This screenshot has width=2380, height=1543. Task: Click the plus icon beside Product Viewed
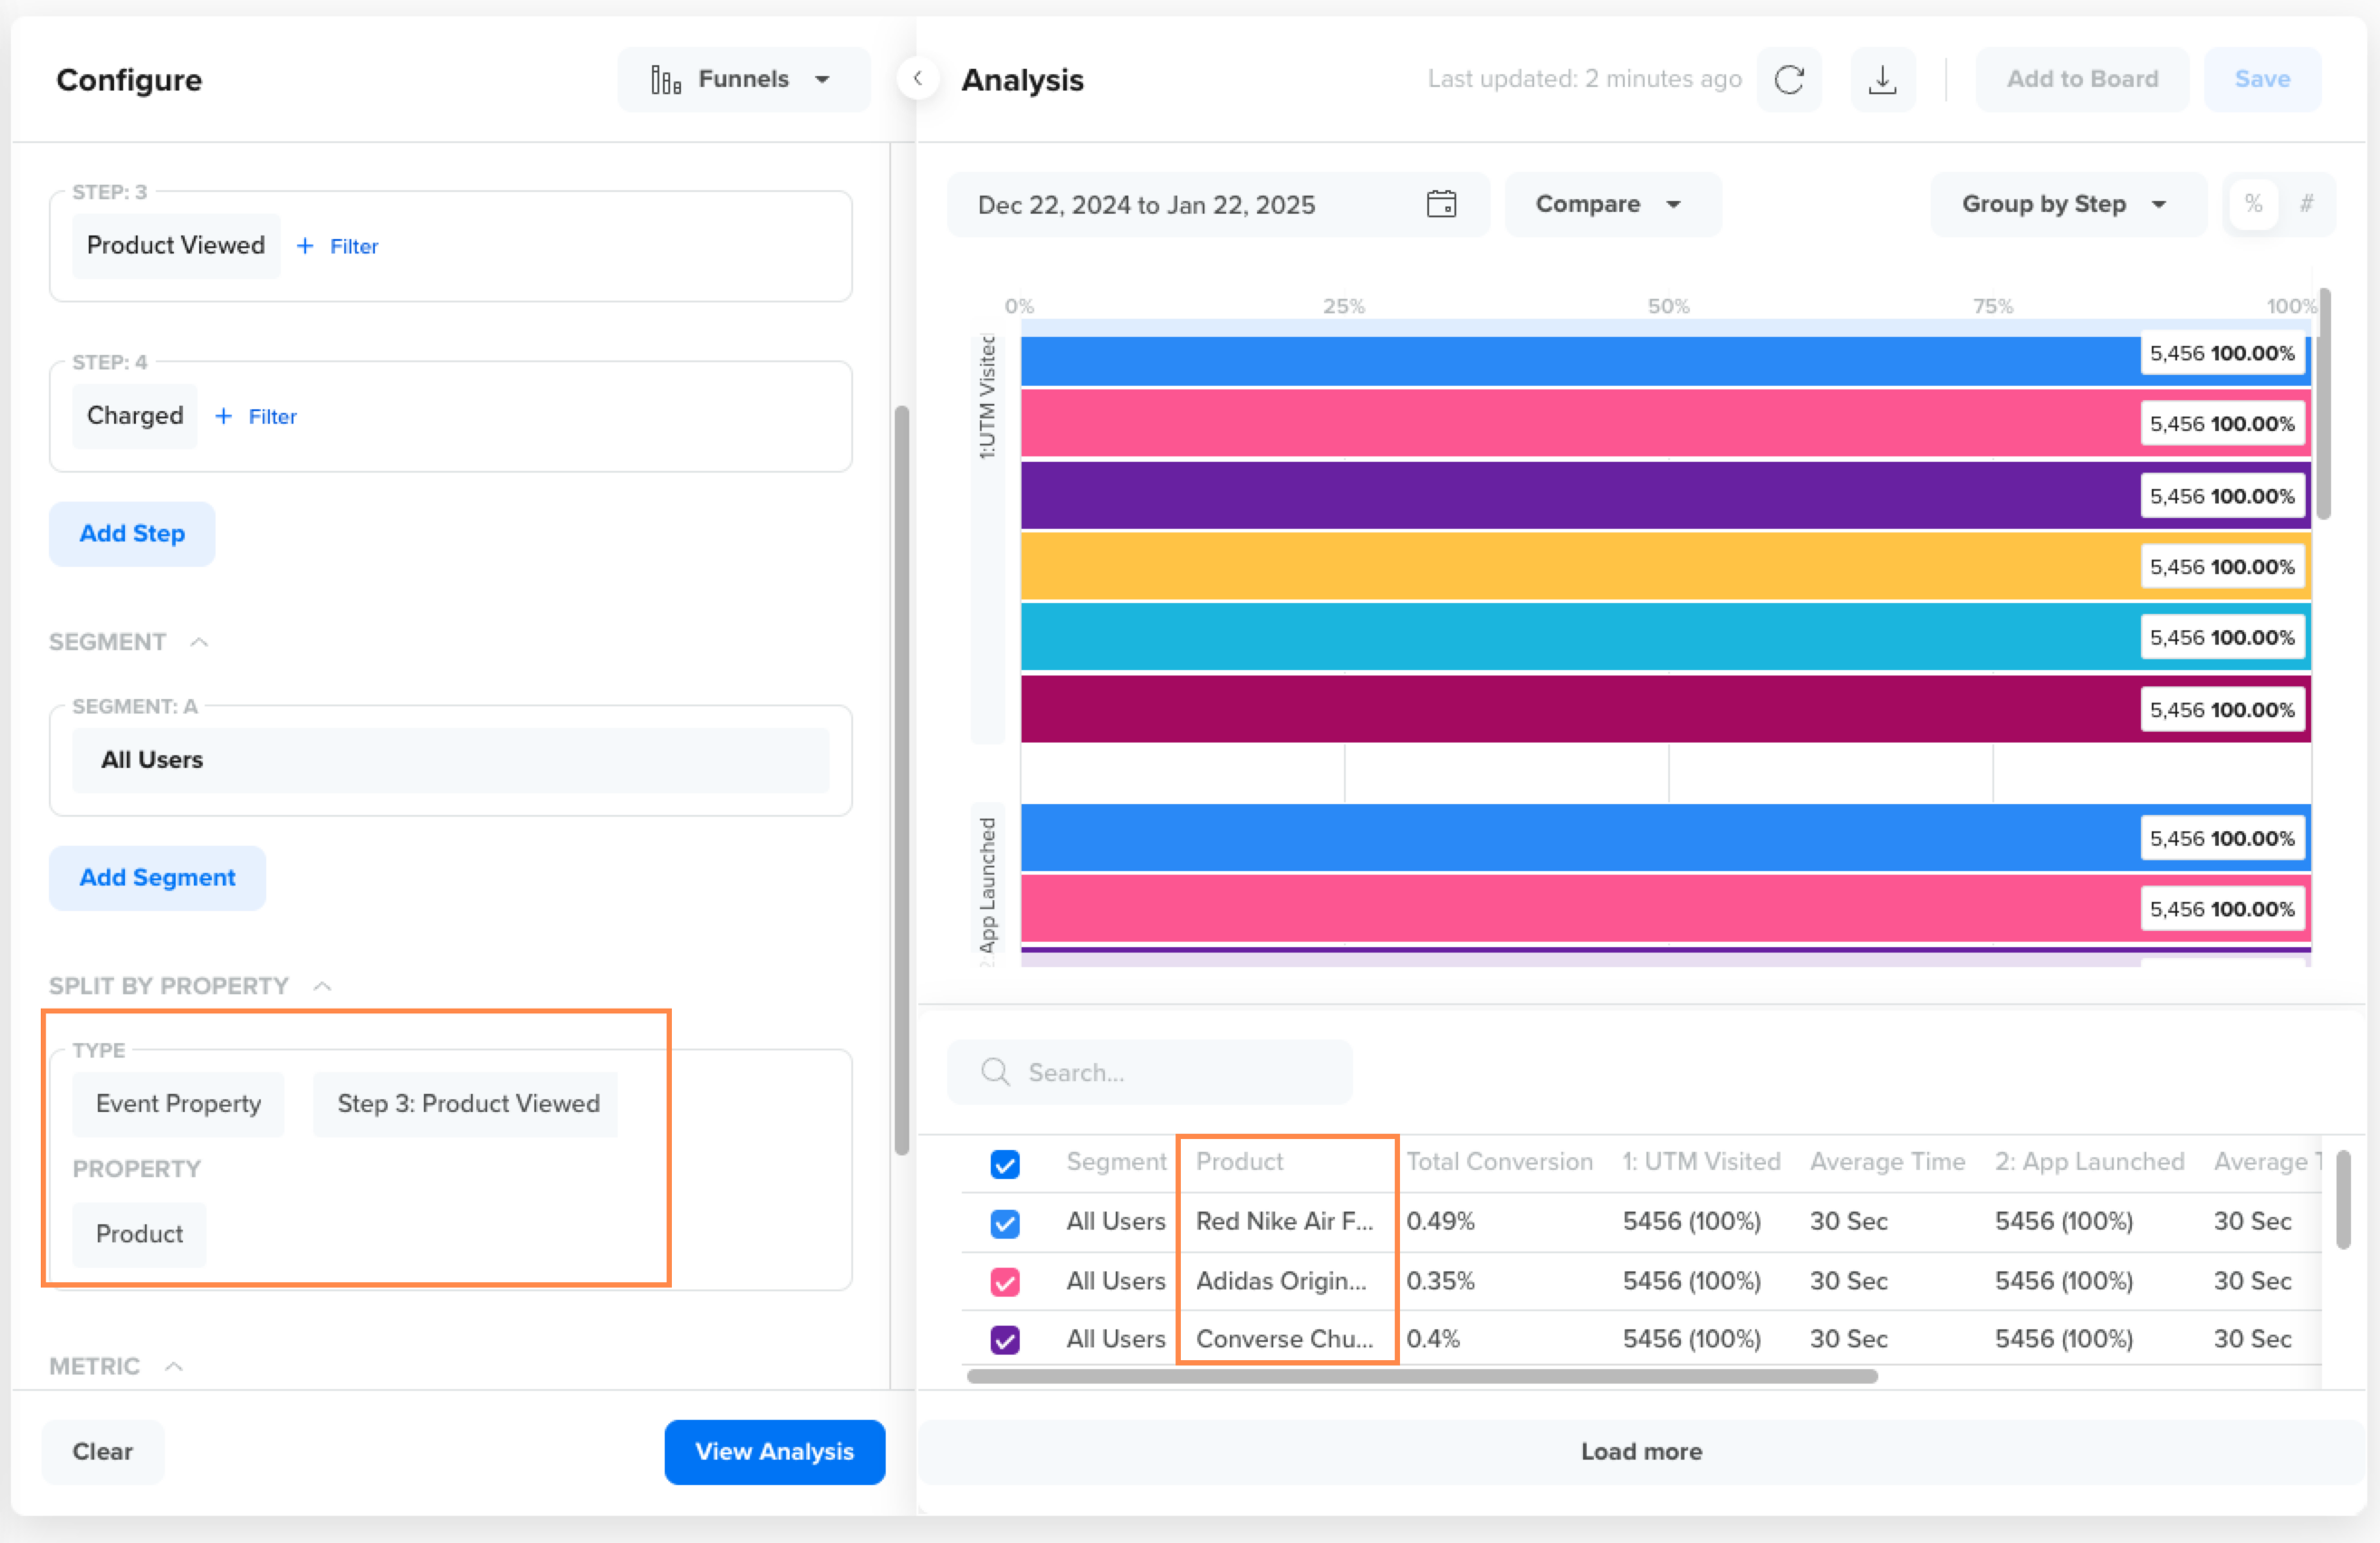coord(305,246)
